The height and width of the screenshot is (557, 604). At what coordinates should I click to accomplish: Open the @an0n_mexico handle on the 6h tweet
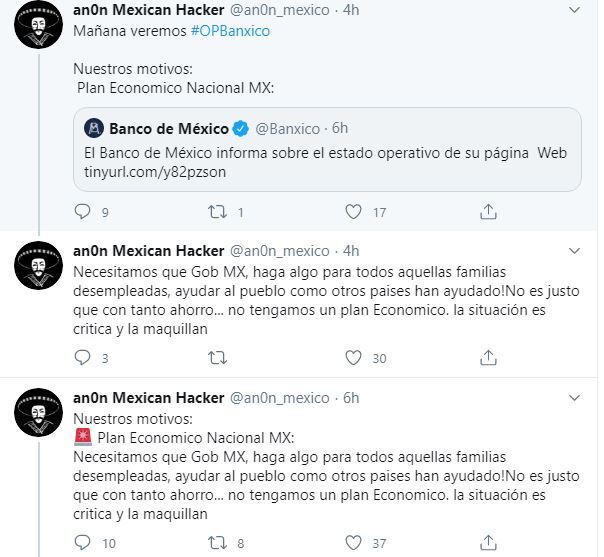coord(280,398)
